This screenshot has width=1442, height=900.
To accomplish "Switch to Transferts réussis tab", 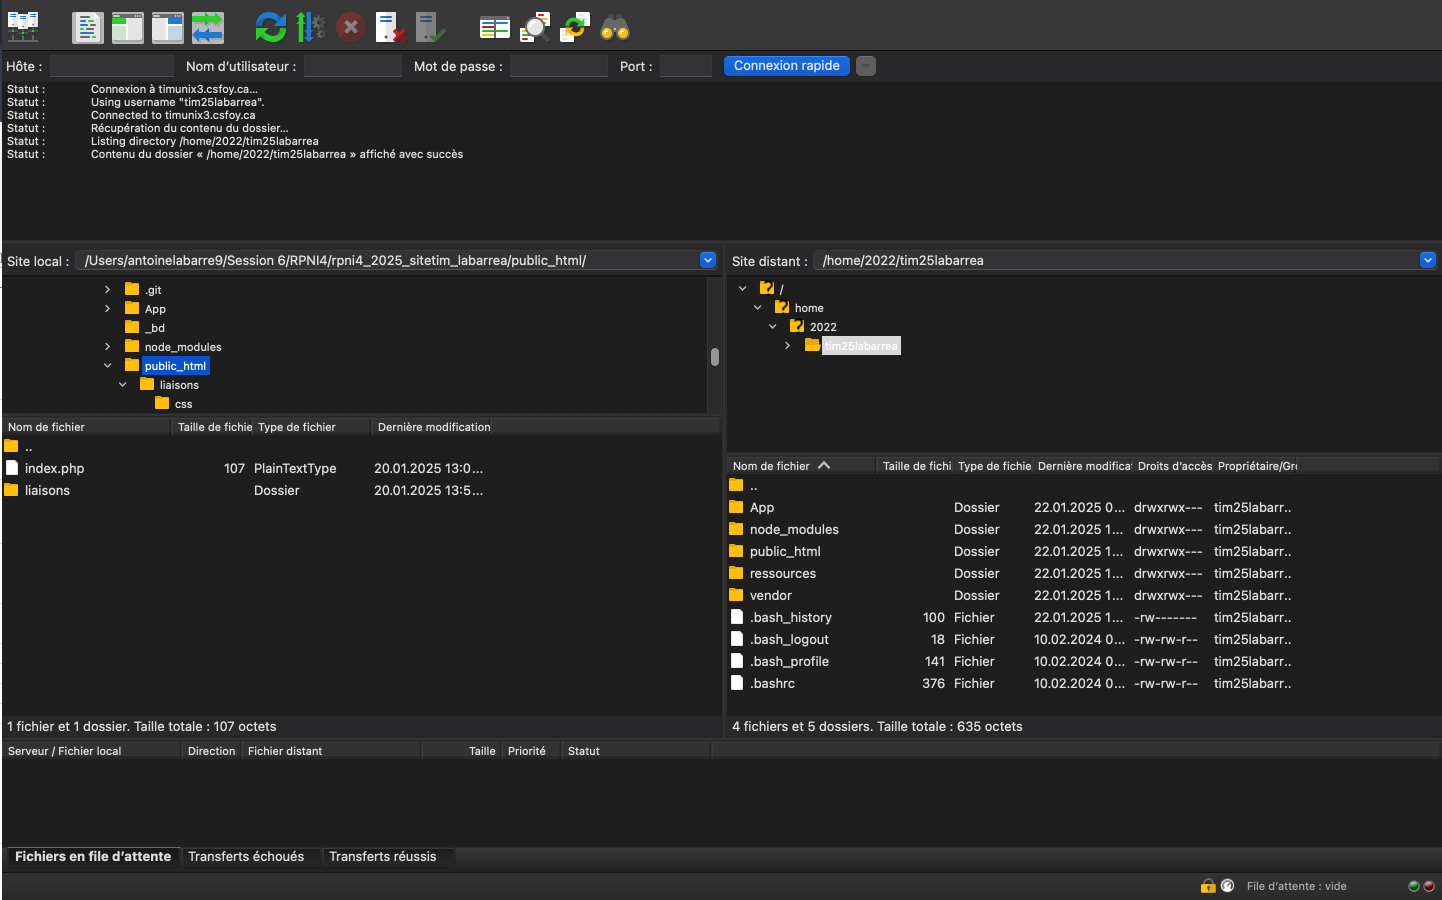I will (382, 857).
